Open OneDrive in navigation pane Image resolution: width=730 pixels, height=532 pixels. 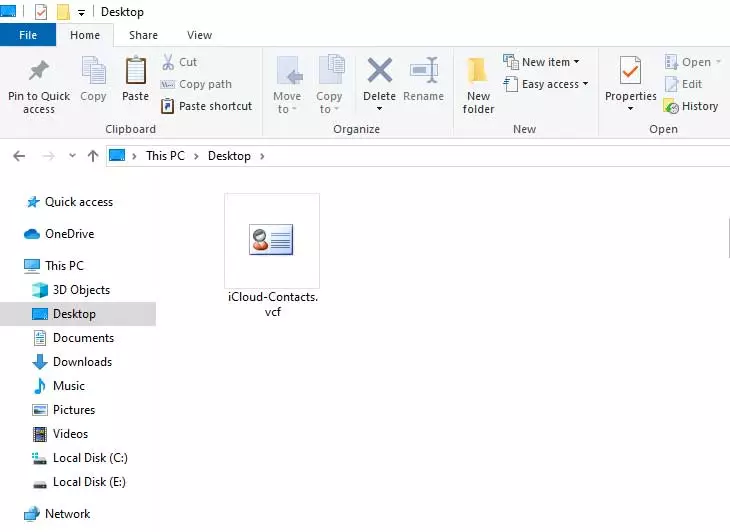(x=69, y=234)
